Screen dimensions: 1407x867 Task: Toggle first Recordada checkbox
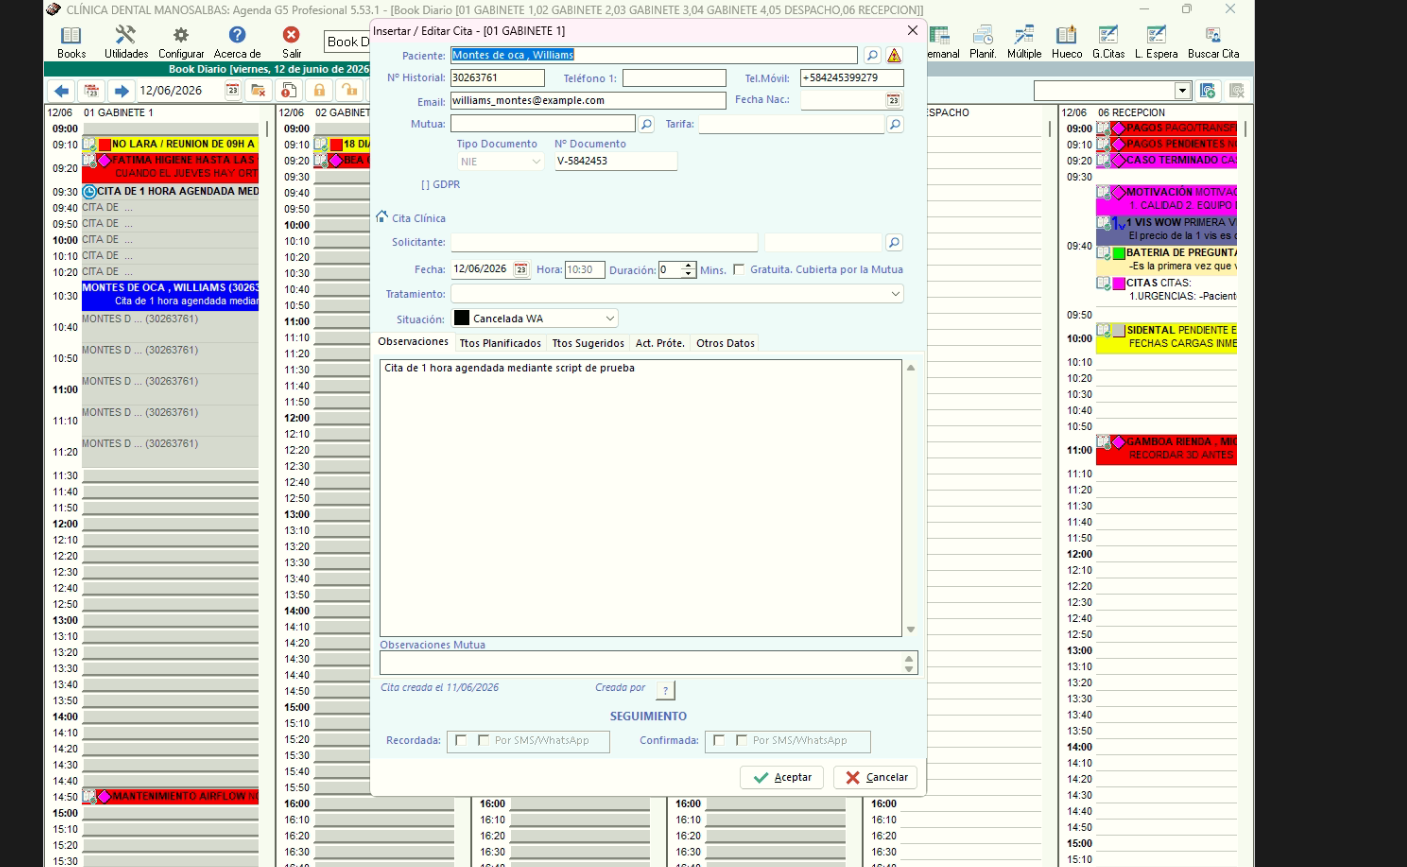pyautogui.click(x=461, y=741)
